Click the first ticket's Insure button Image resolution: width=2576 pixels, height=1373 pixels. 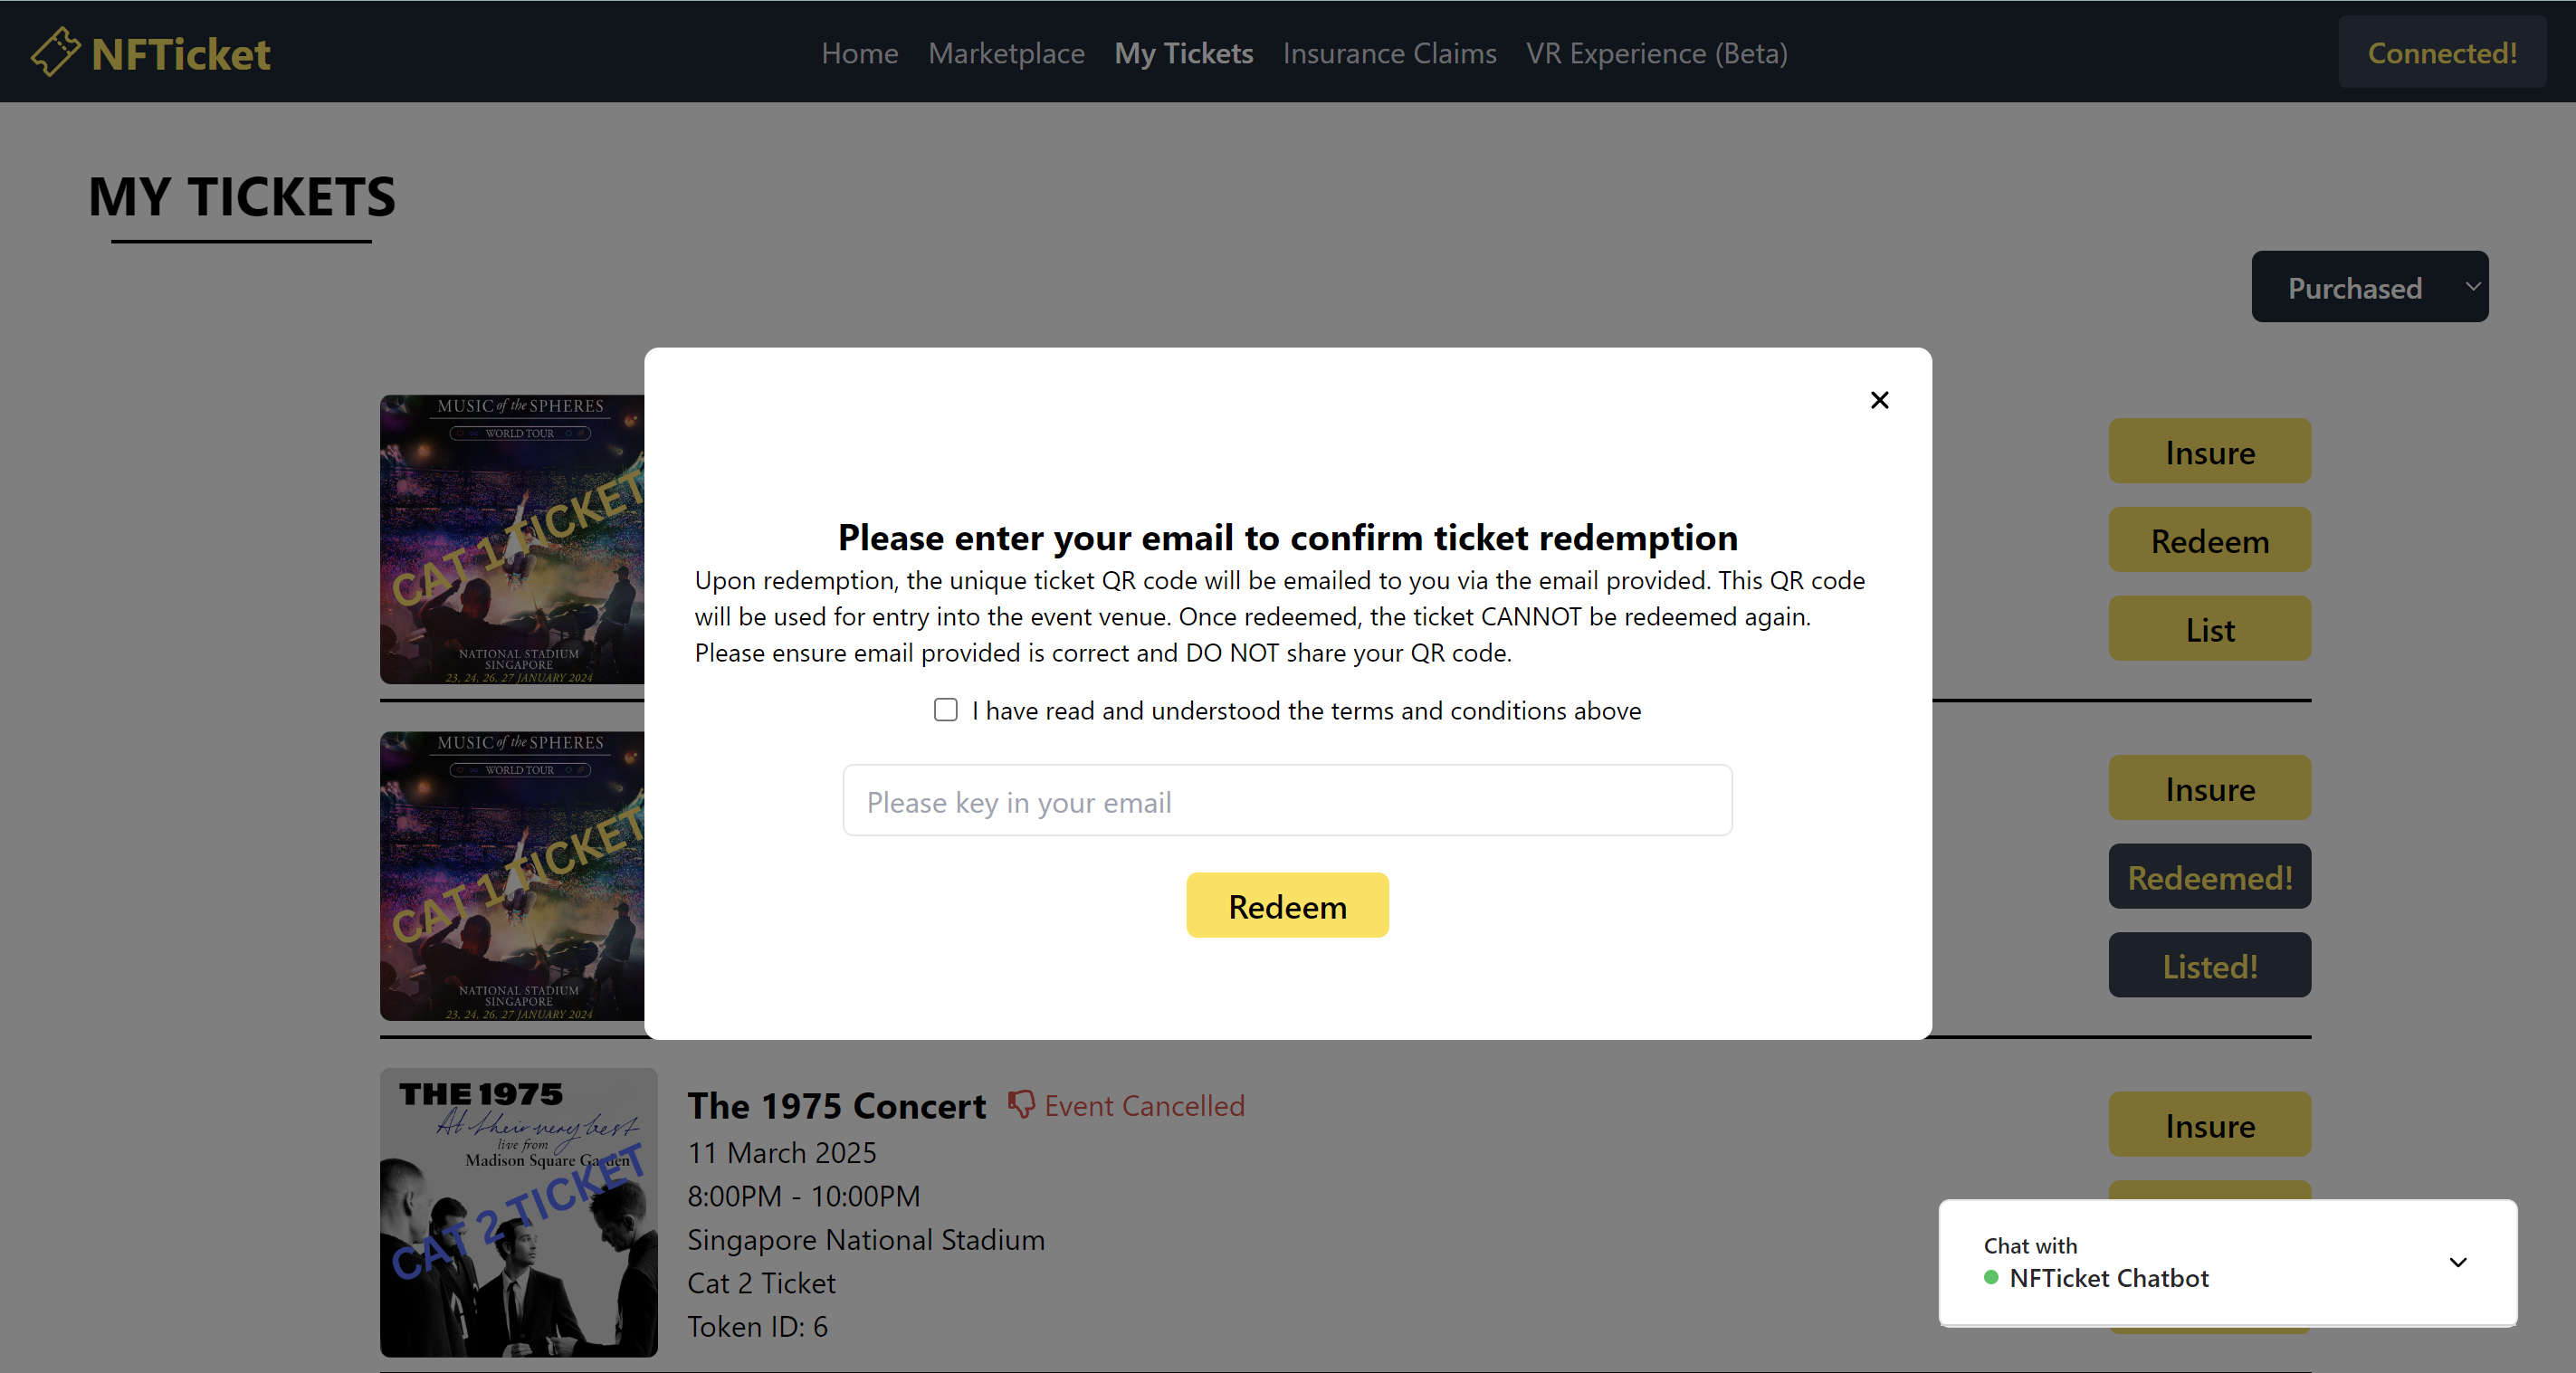(x=2209, y=452)
